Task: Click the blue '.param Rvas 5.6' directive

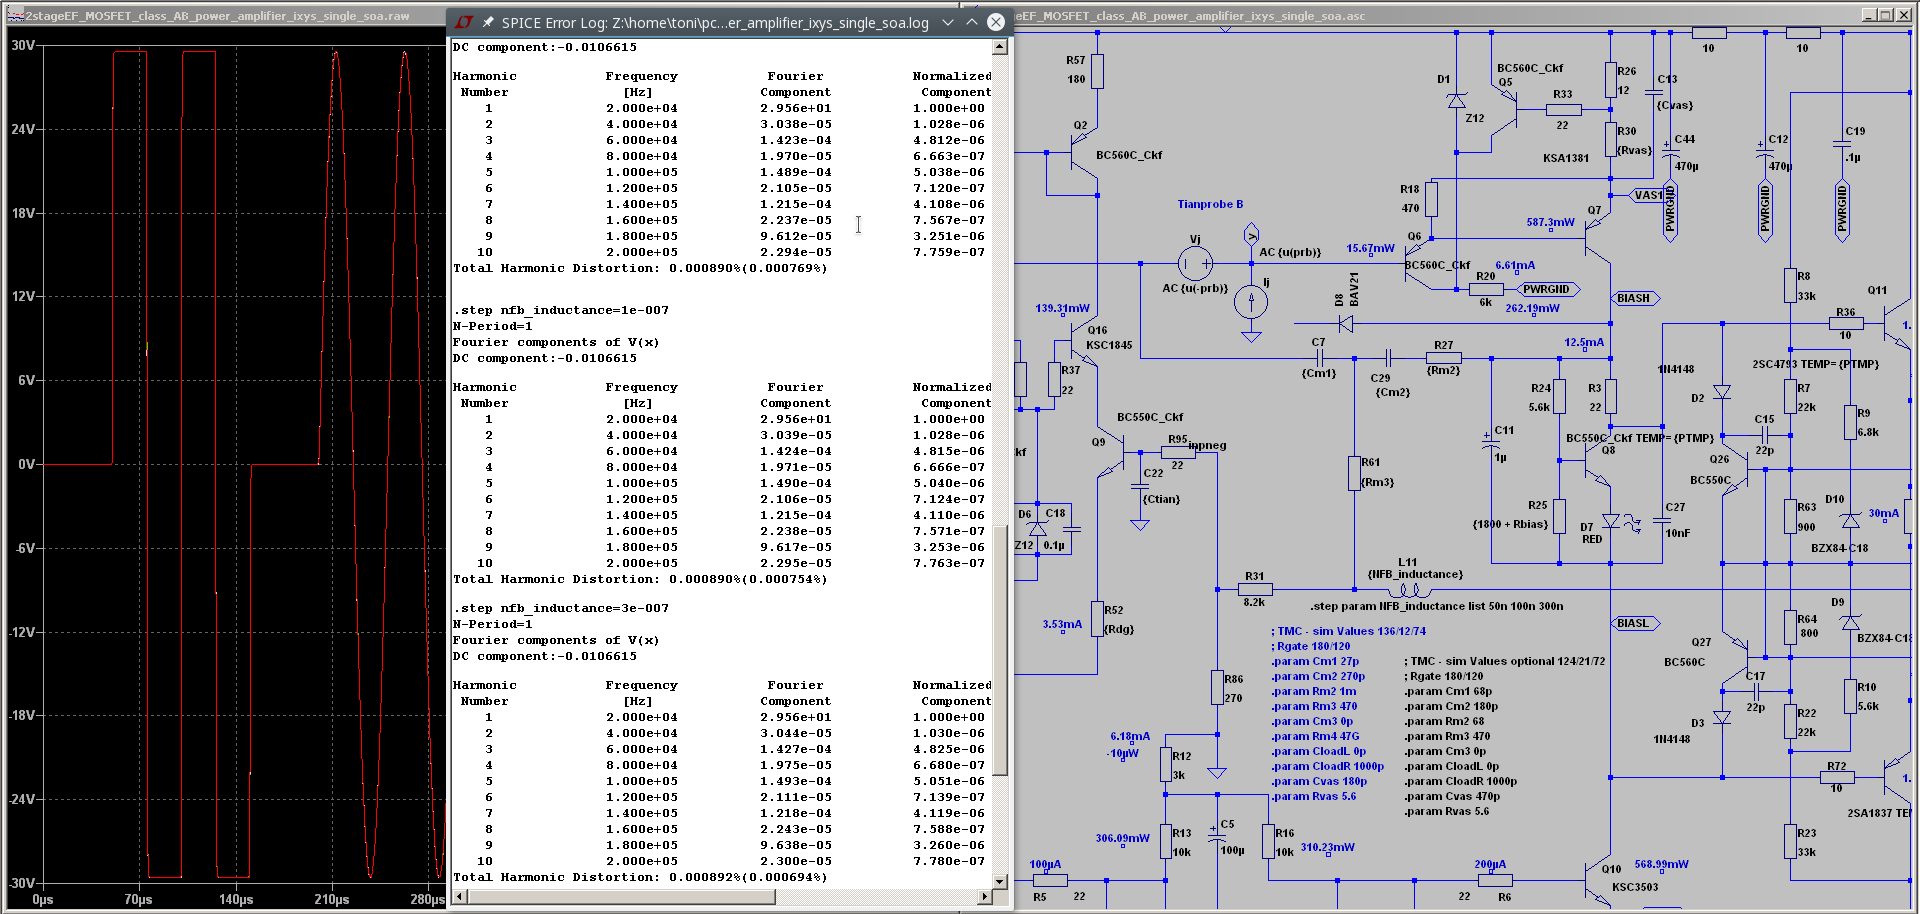Action: (1314, 796)
